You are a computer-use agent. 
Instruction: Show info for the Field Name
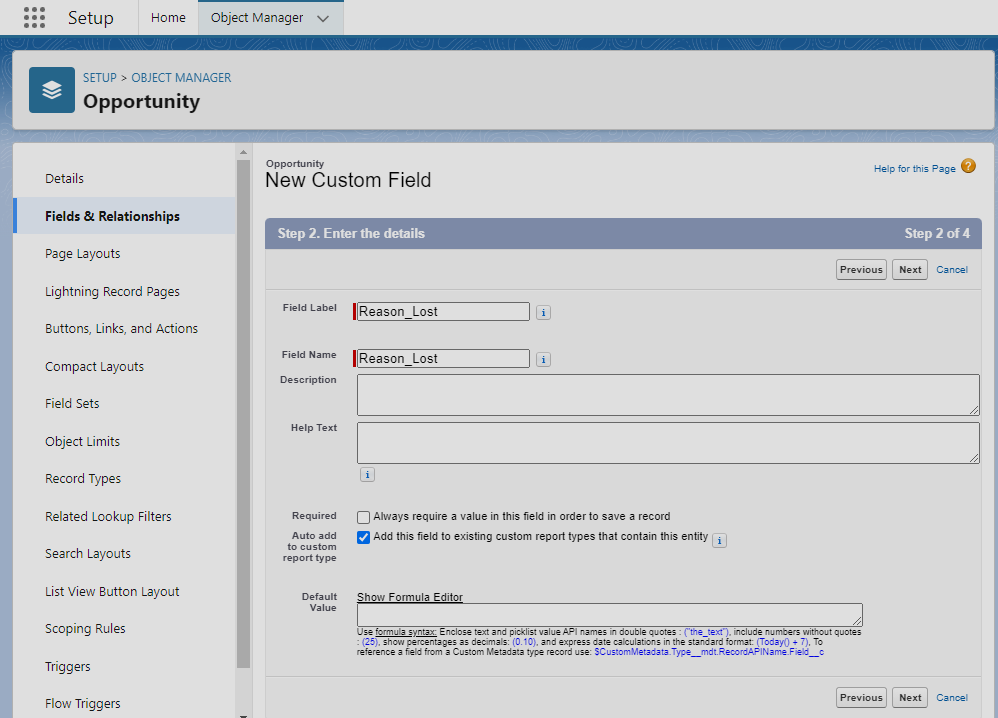click(543, 360)
